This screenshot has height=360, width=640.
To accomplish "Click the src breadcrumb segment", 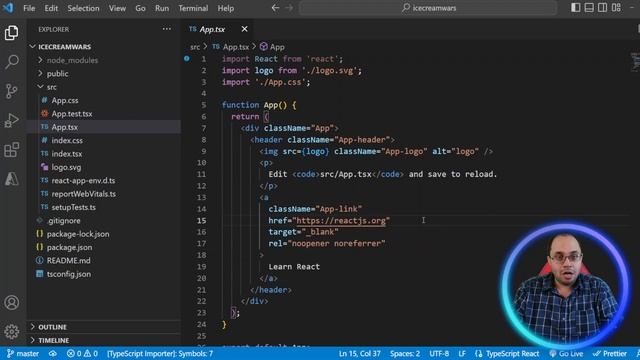I will point(195,47).
